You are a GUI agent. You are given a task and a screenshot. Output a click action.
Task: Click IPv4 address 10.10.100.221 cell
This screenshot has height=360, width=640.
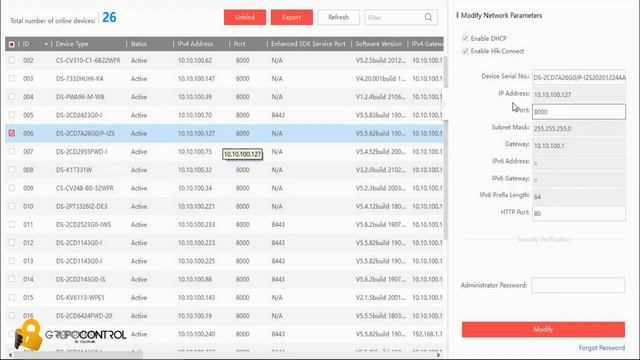point(196,207)
